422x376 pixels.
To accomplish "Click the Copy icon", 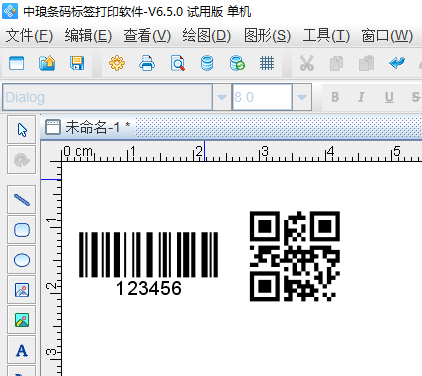I will tap(336, 63).
